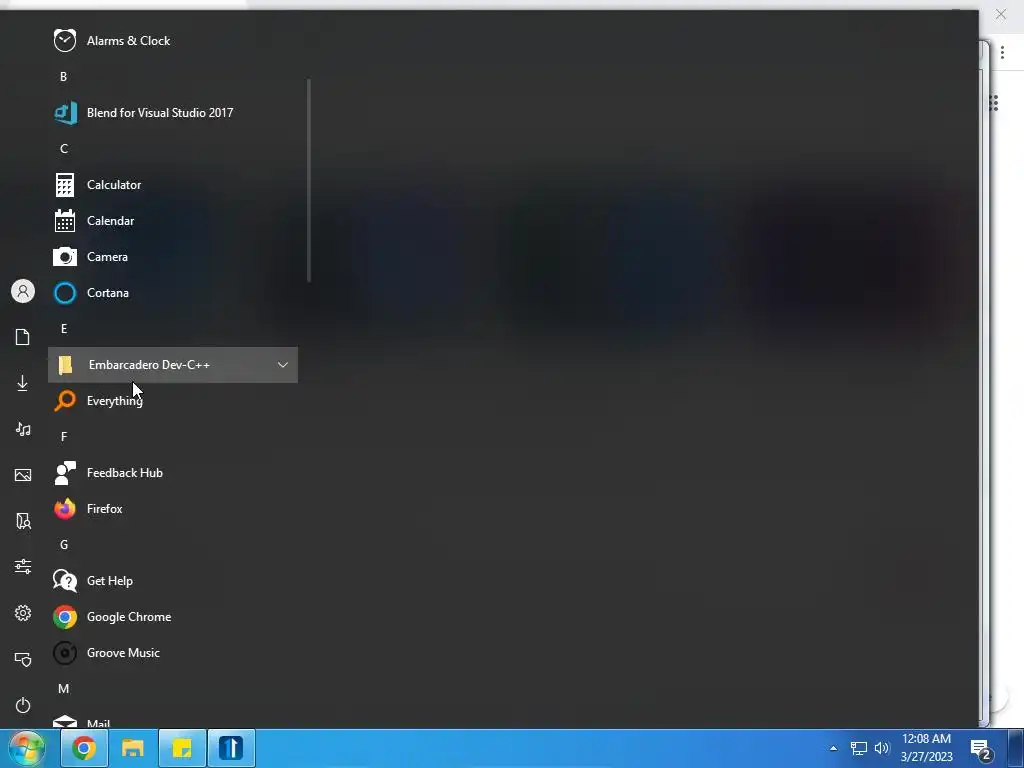
Task: Open the user account icon in sidebar
Action: pos(23,291)
